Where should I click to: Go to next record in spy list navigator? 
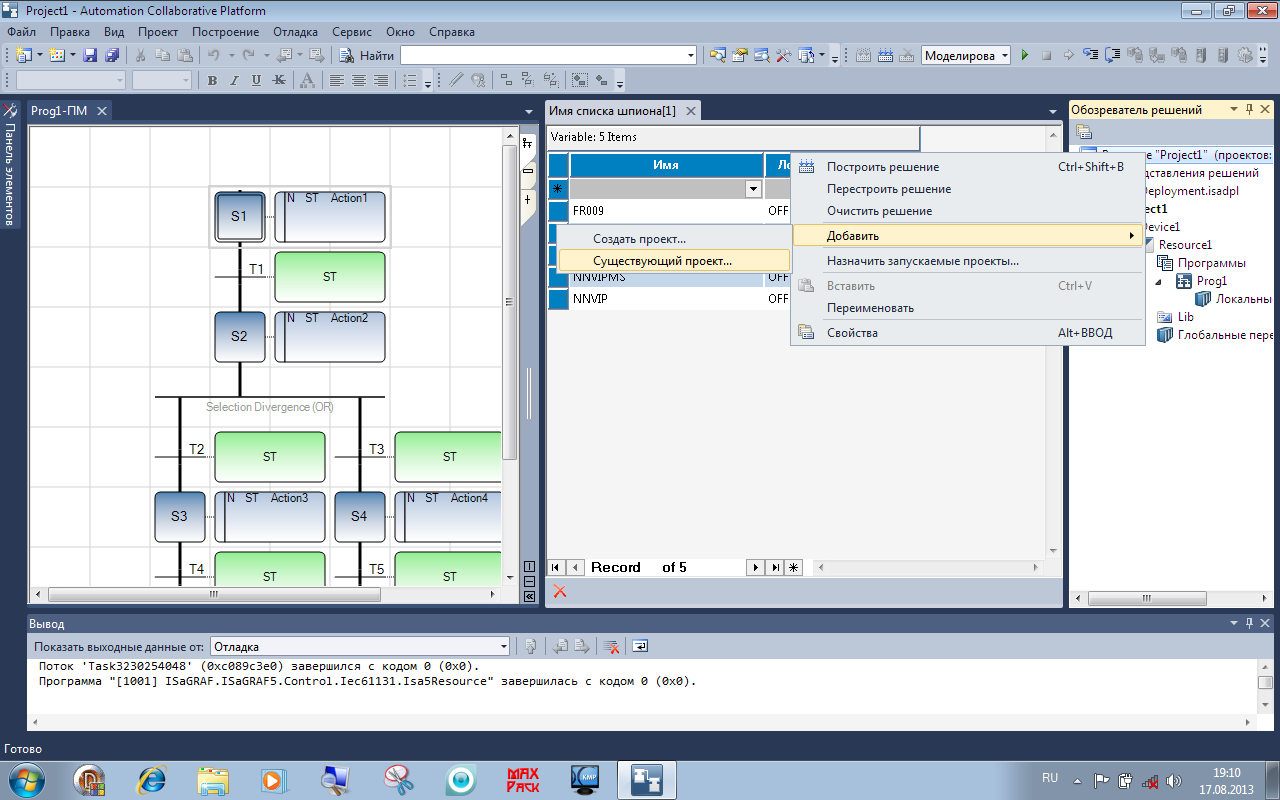pos(756,567)
